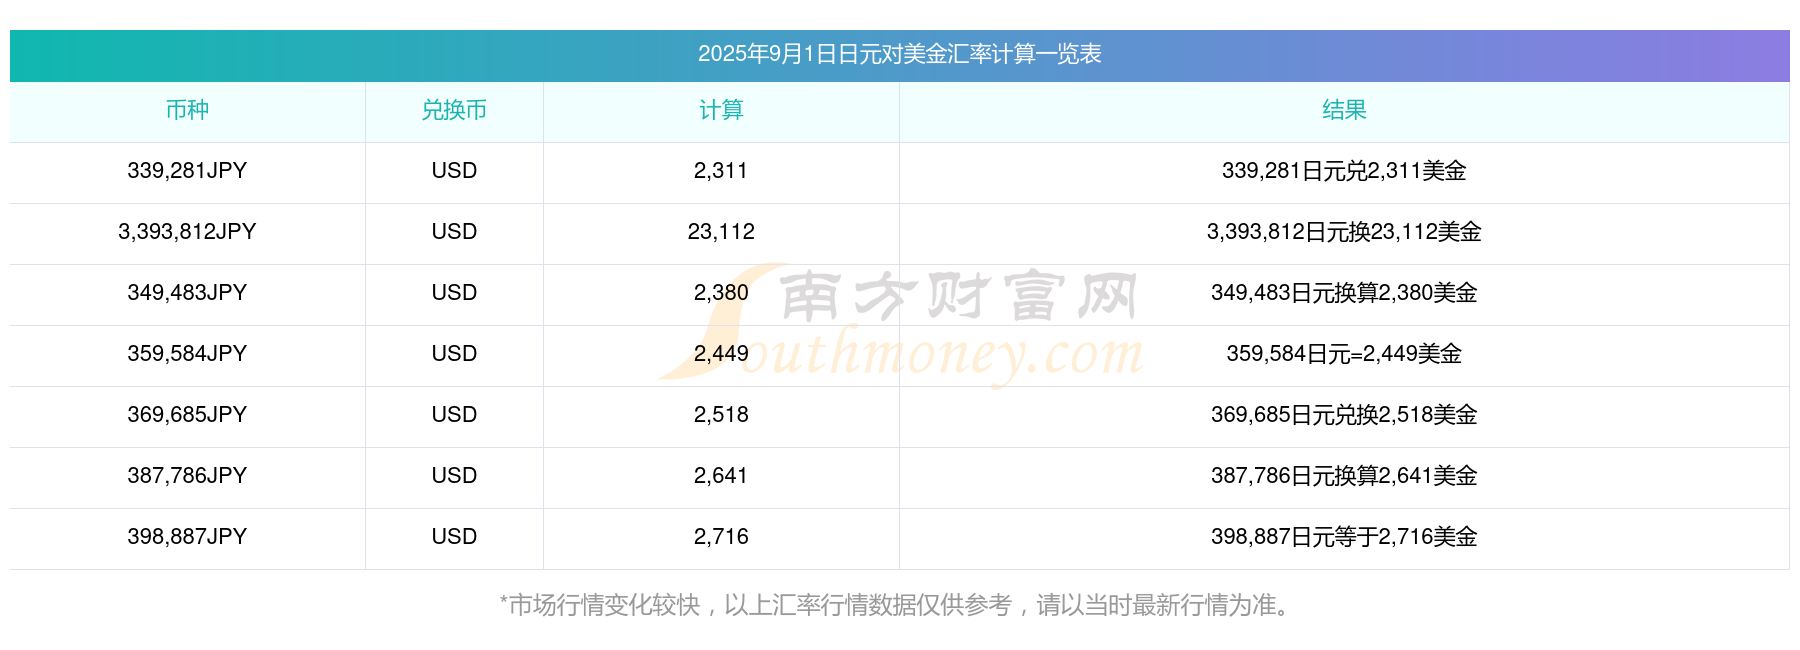
Task: Click the table title 2025年9月1日日元对美金汇率计算一览表
Action: click(x=899, y=54)
